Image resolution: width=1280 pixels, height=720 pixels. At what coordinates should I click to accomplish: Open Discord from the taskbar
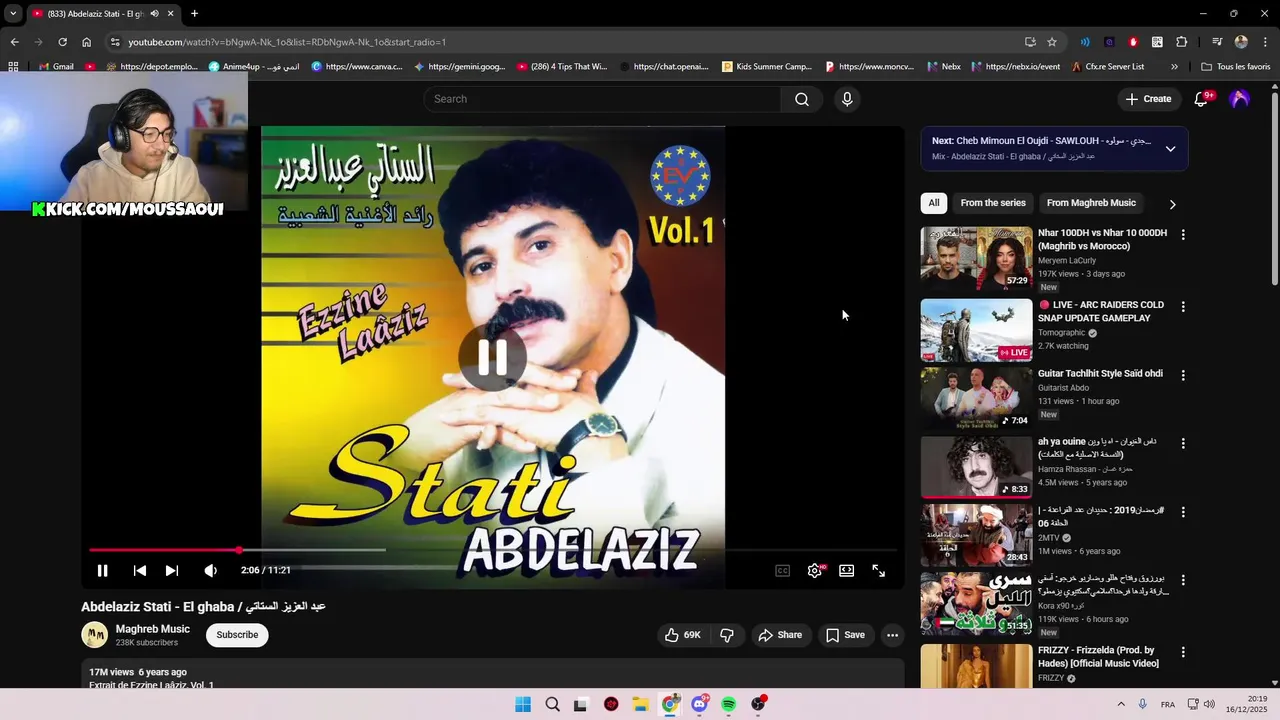click(x=699, y=704)
